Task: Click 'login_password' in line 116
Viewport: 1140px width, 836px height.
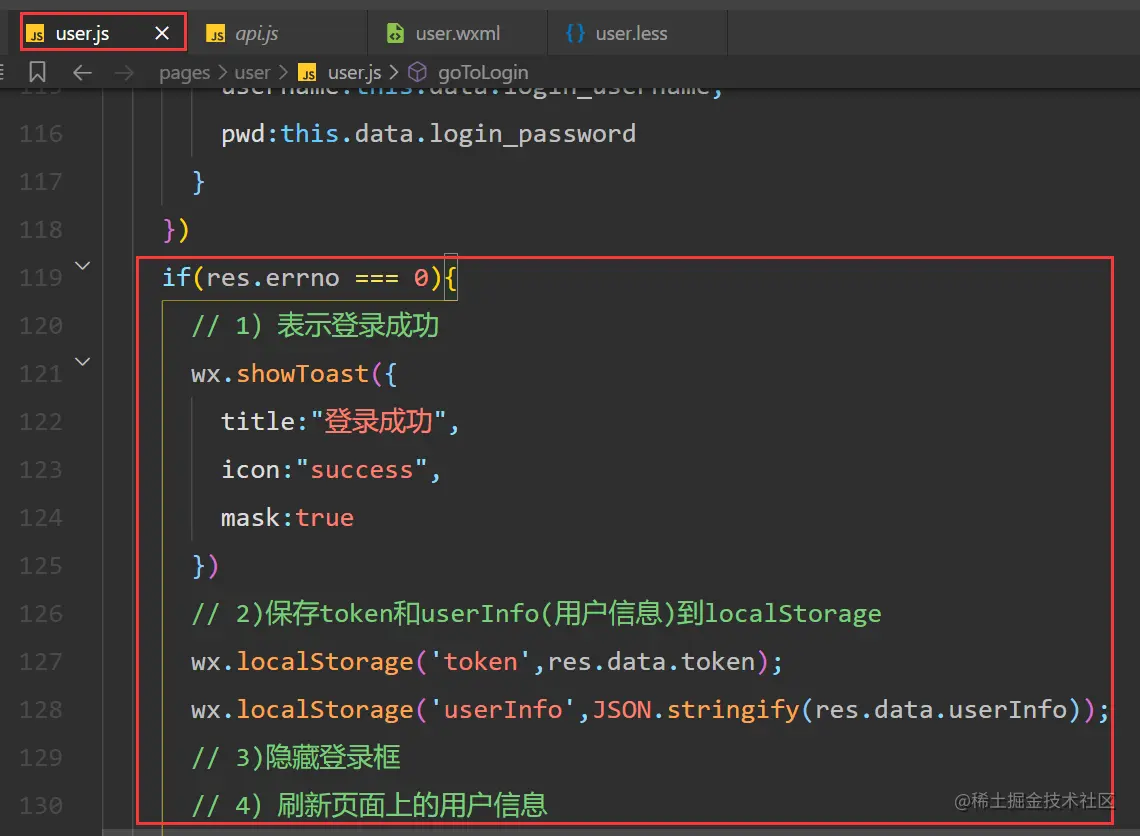Action: click(532, 134)
